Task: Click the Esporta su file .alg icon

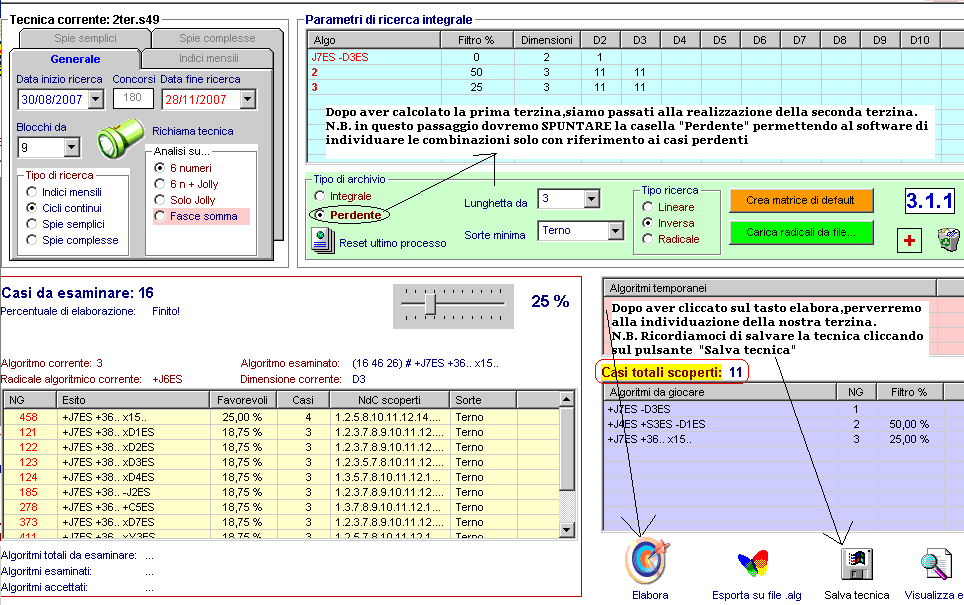Action: pyautogui.click(x=753, y=564)
